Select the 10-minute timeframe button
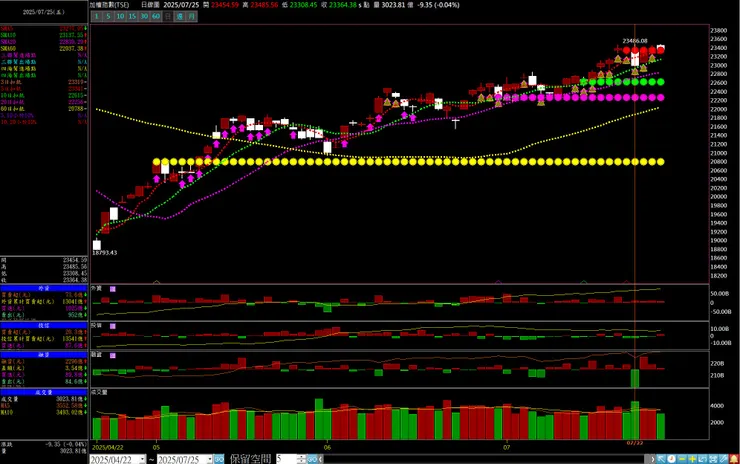 [120, 16]
